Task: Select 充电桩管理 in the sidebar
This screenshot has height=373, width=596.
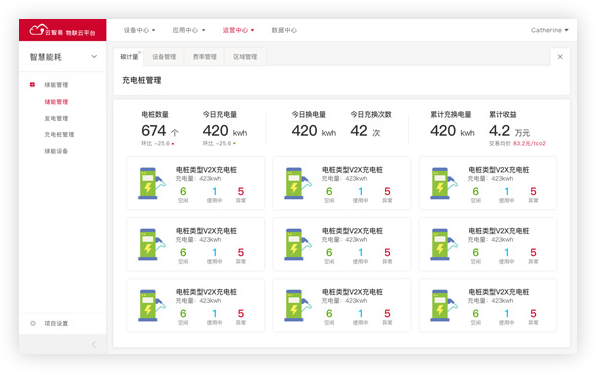Action: pos(59,135)
